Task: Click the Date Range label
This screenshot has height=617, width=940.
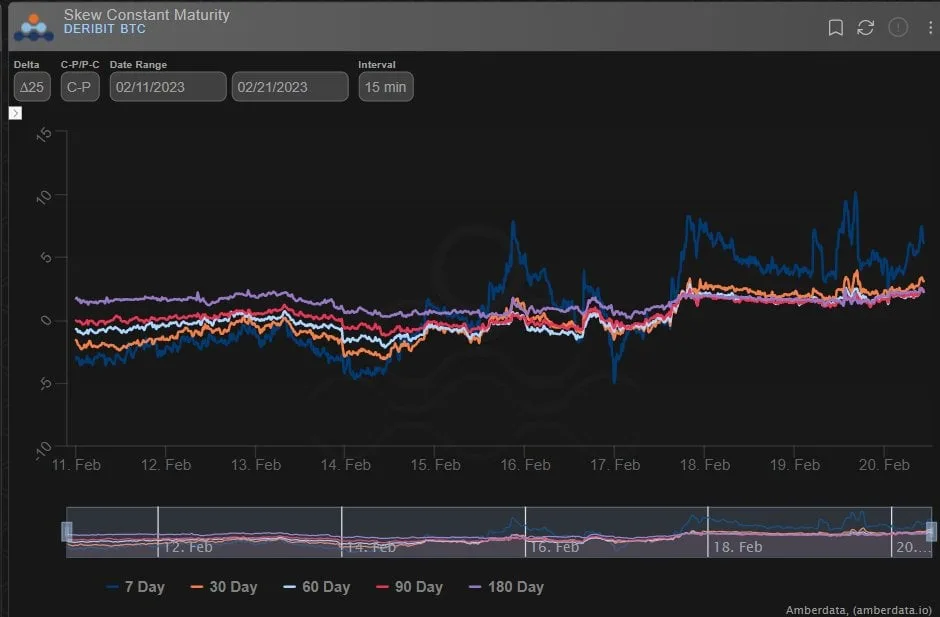Action: pos(138,65)
